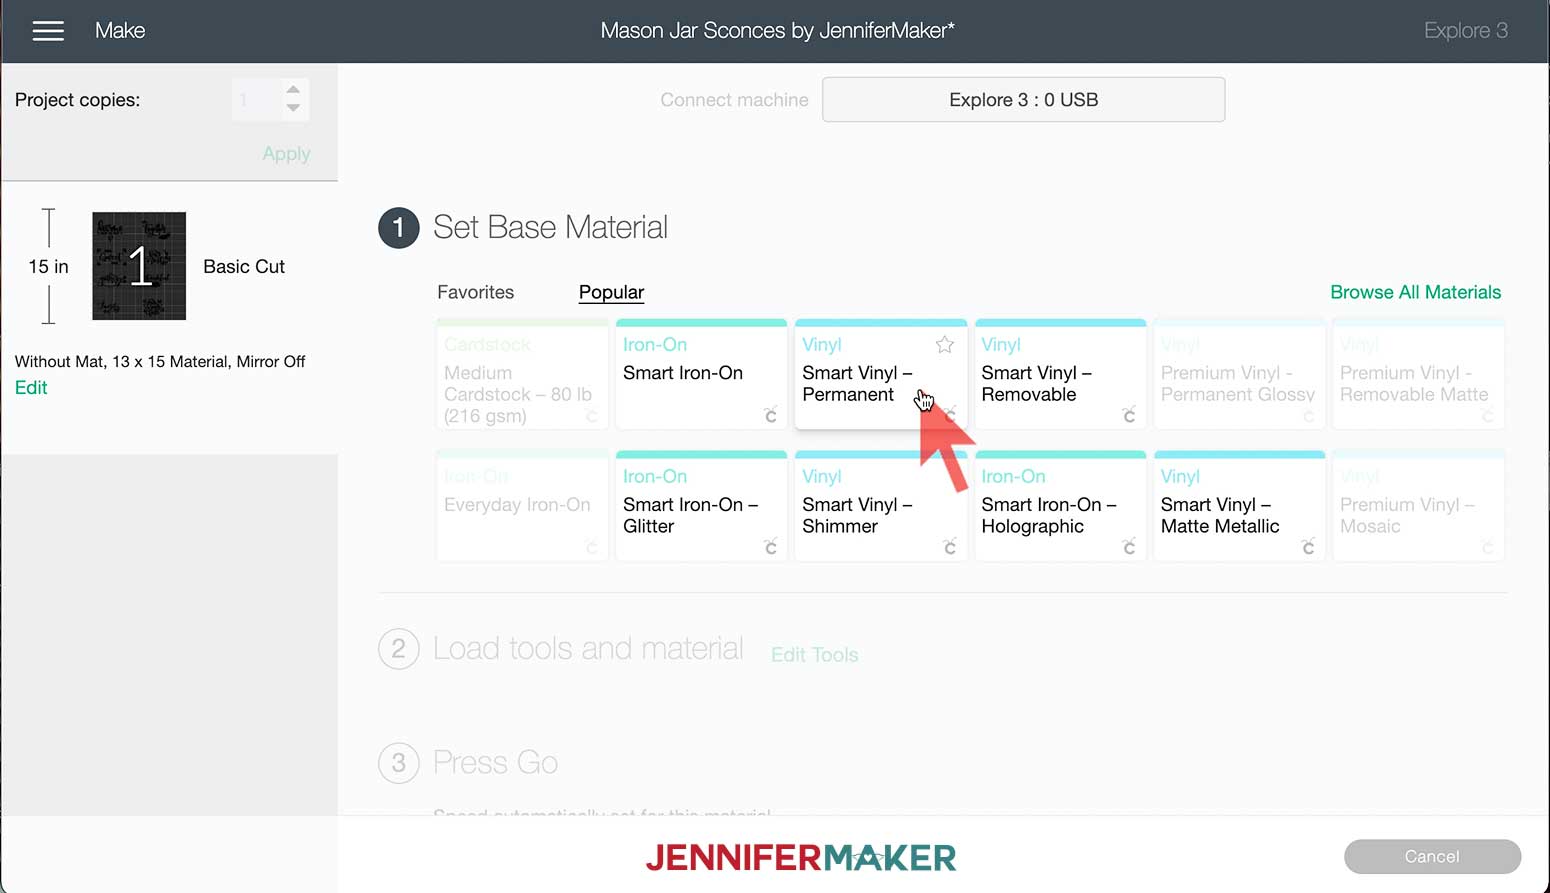
Task: Browse All Materials link
Action: 1415,292
